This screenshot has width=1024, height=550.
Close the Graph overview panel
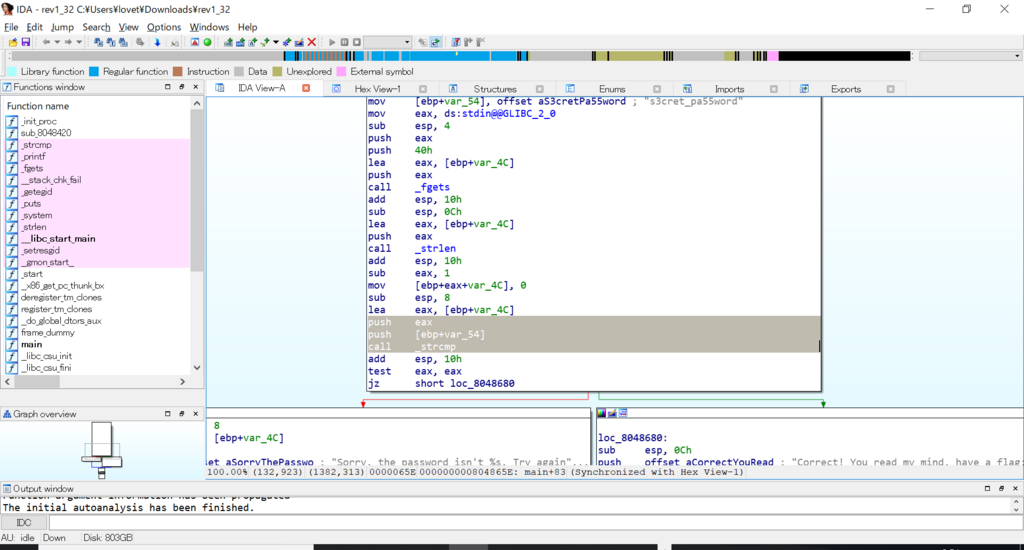(x=195, y=413)
